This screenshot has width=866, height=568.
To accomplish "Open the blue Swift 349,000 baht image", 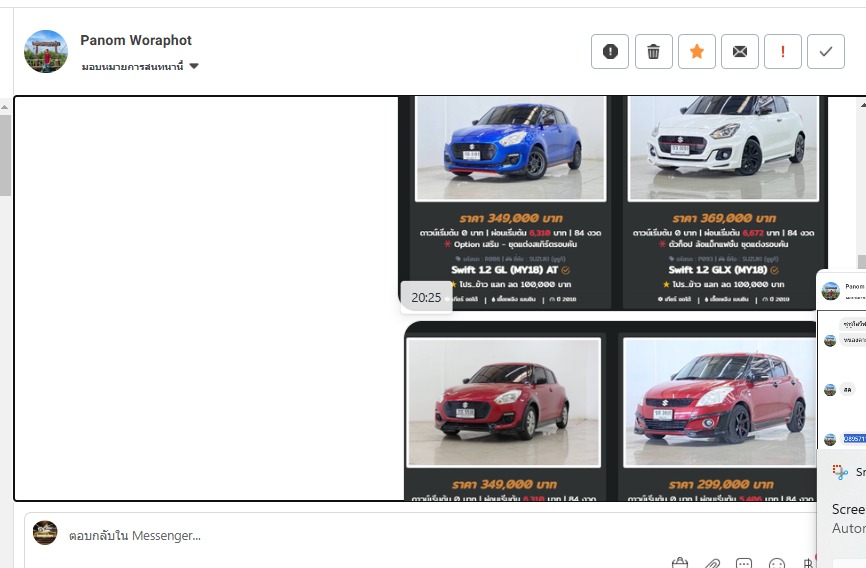I will pos(510,148).
